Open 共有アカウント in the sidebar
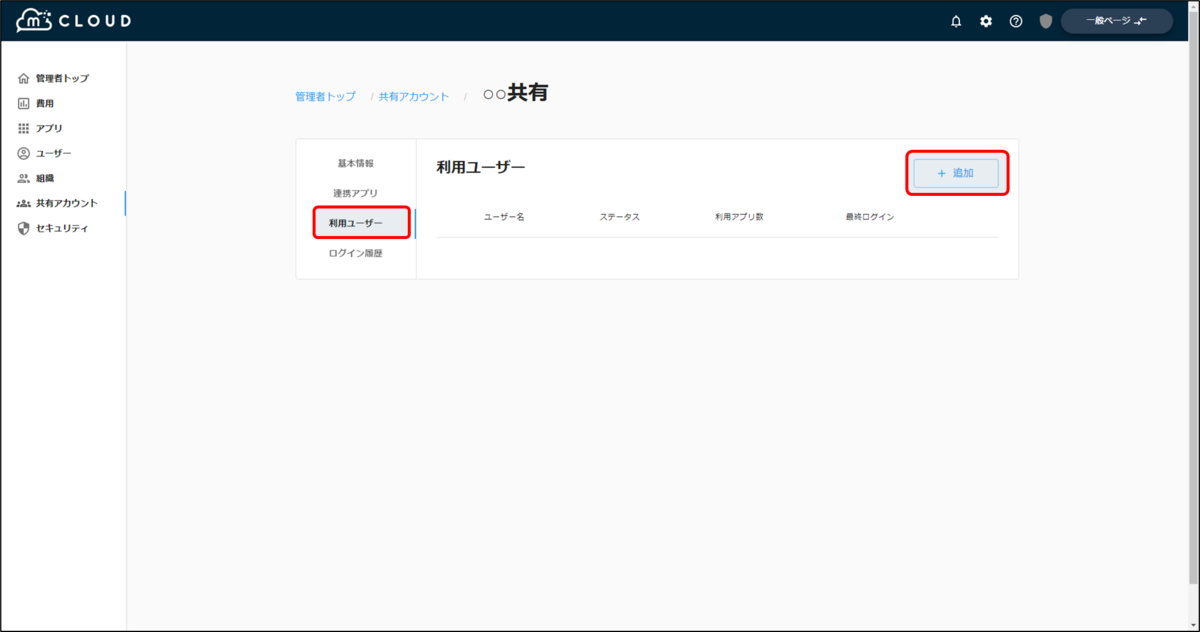Viewport: 1200px width, 632px height. tap(66, 203)
